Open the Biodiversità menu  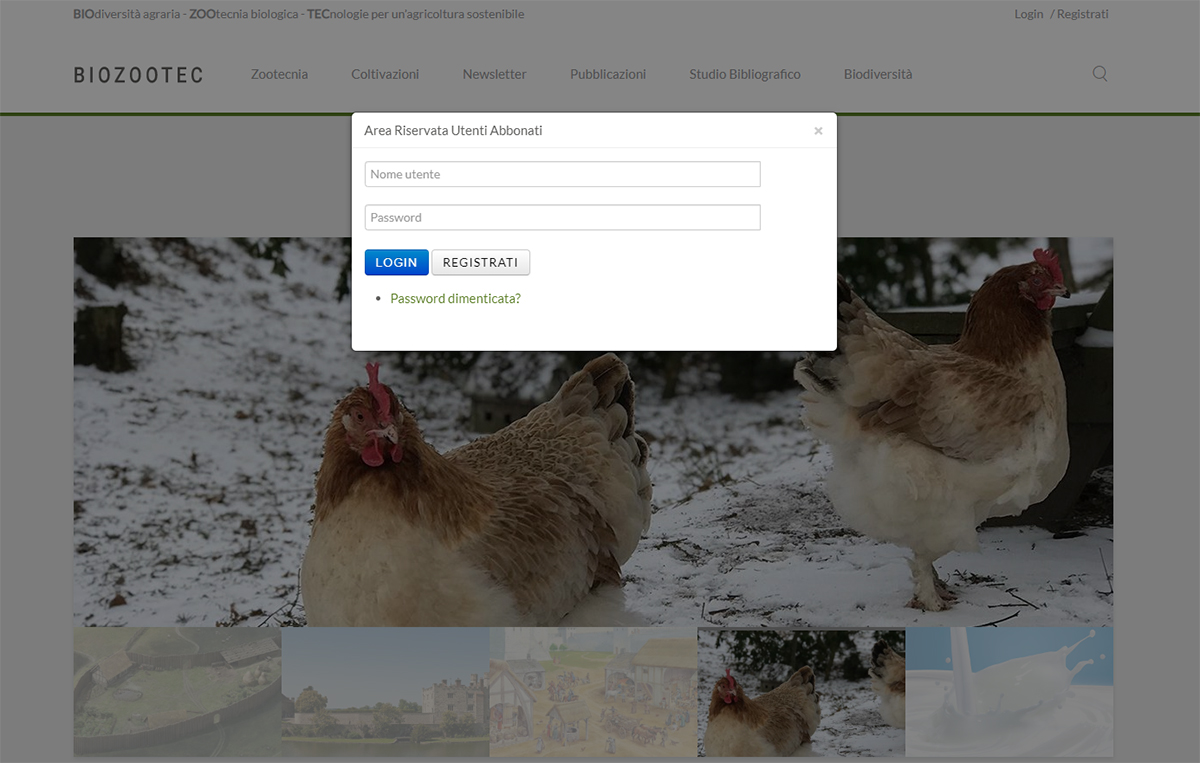(878, 74)
